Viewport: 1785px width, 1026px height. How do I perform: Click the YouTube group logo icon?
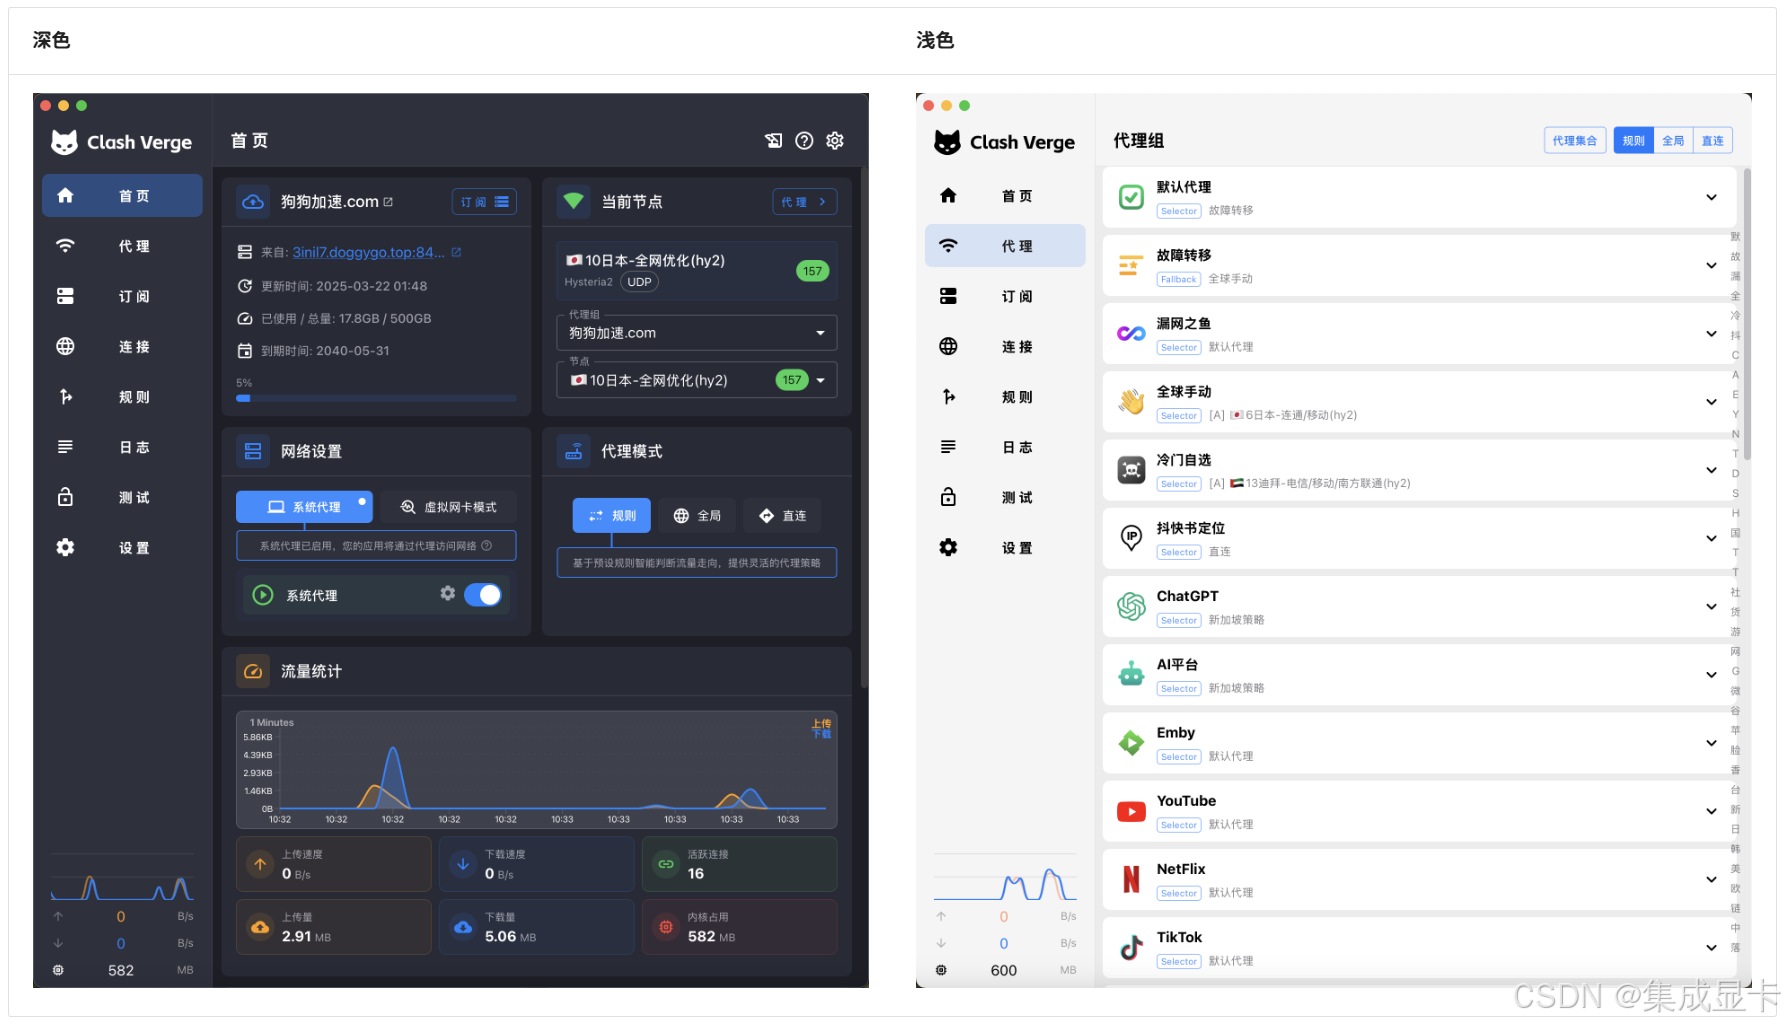(x=1131, y=812)
